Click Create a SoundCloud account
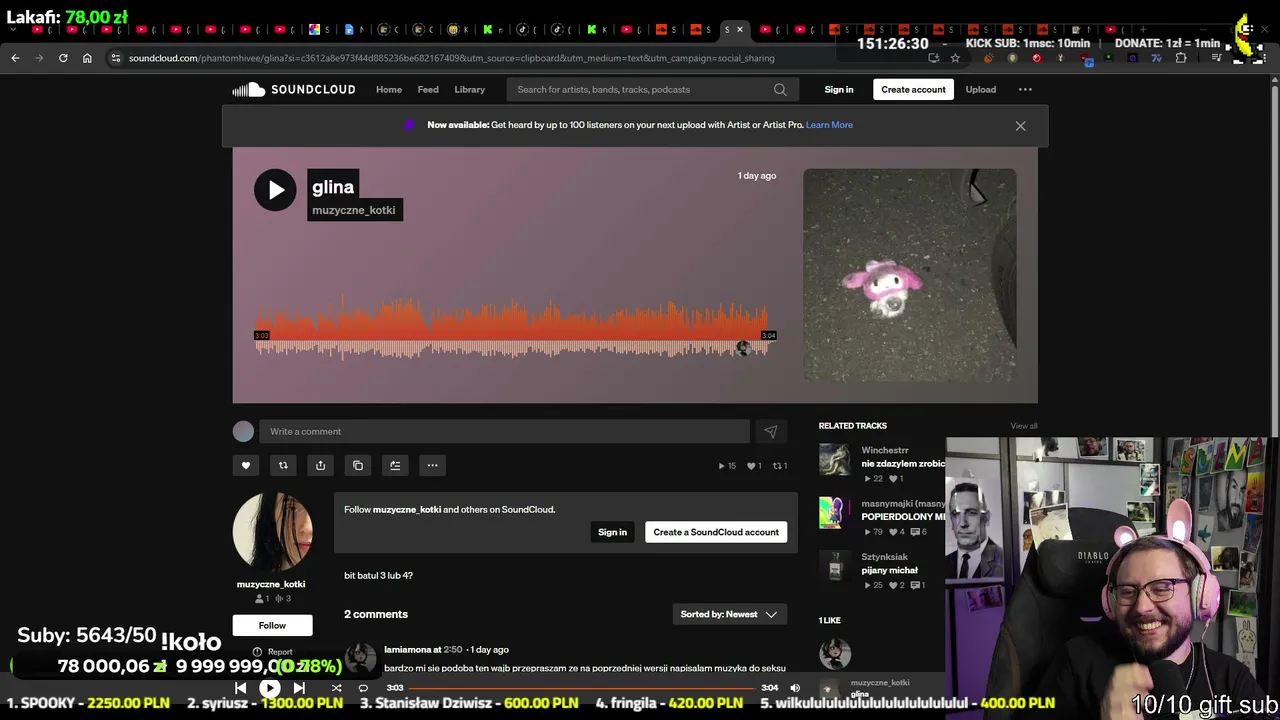 (x=716, y=532)
